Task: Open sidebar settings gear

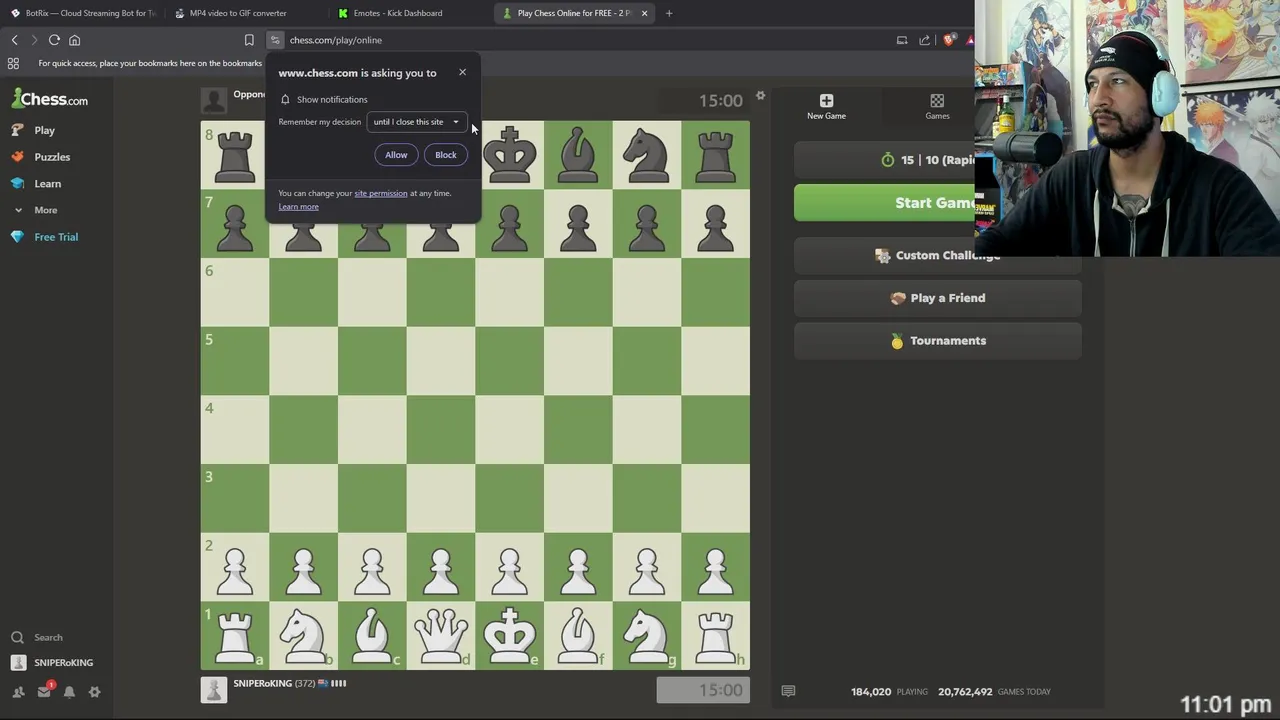Action: click(95, 692)
